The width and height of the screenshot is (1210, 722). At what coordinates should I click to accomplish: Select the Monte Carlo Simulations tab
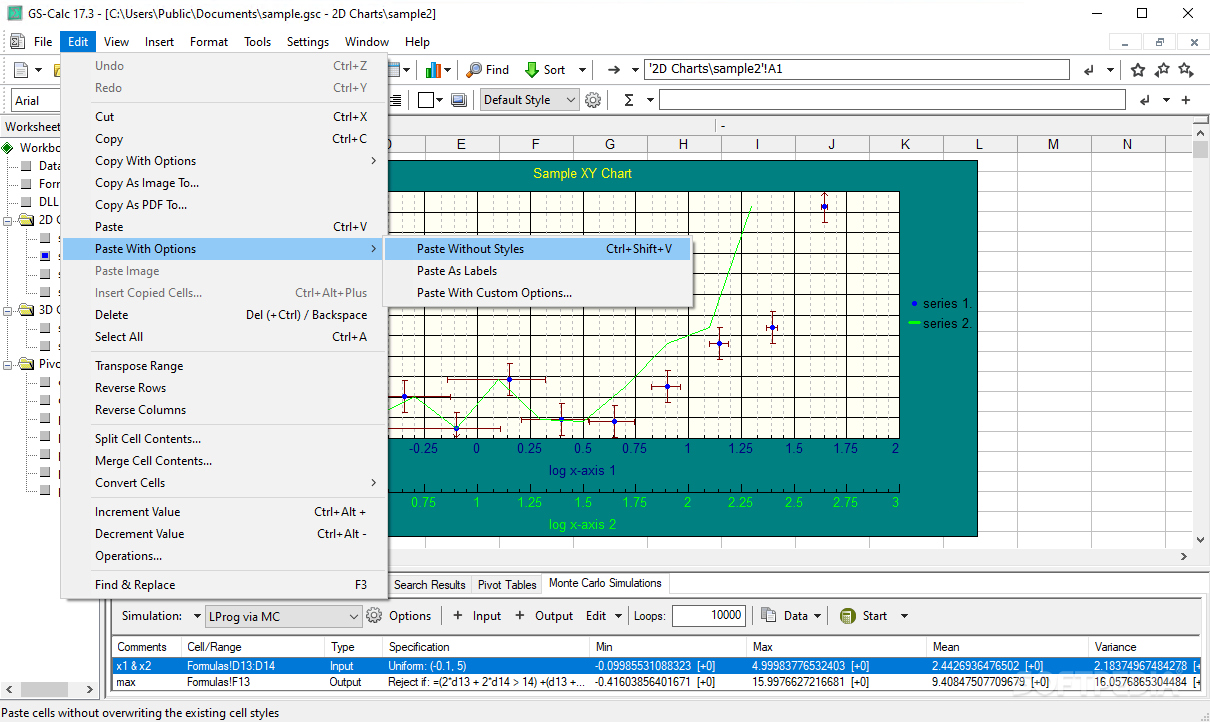point(605,583)
